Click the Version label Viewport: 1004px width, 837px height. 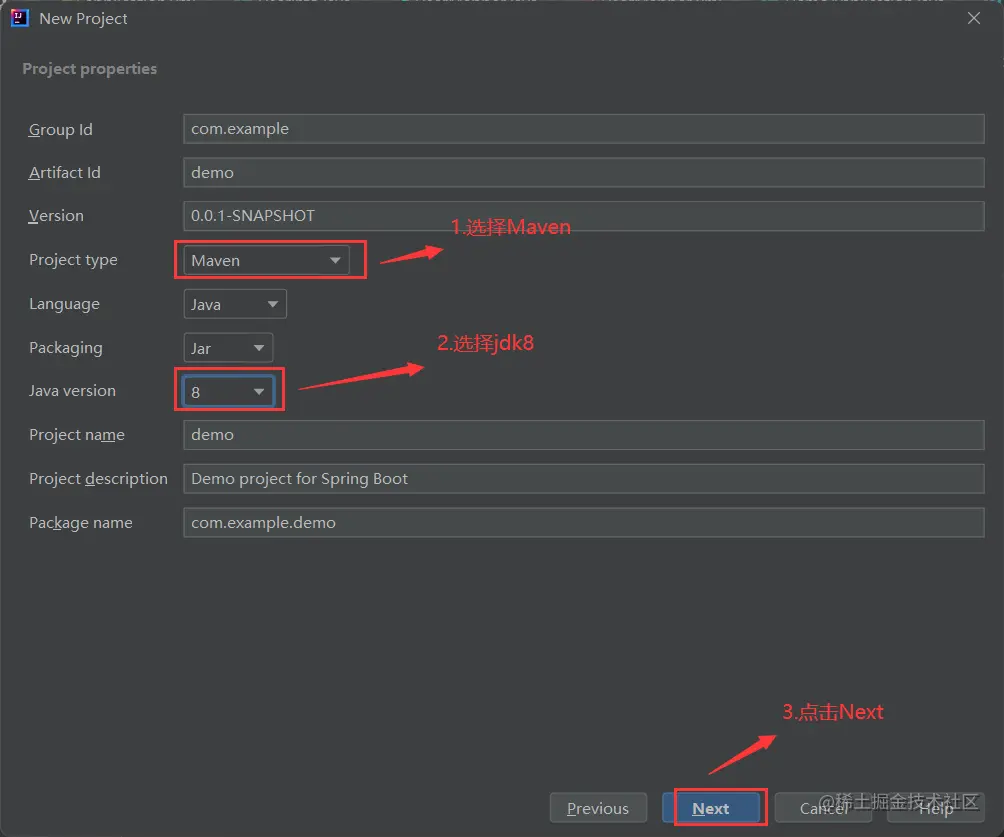pyautogui.click(x=56, y=216)
